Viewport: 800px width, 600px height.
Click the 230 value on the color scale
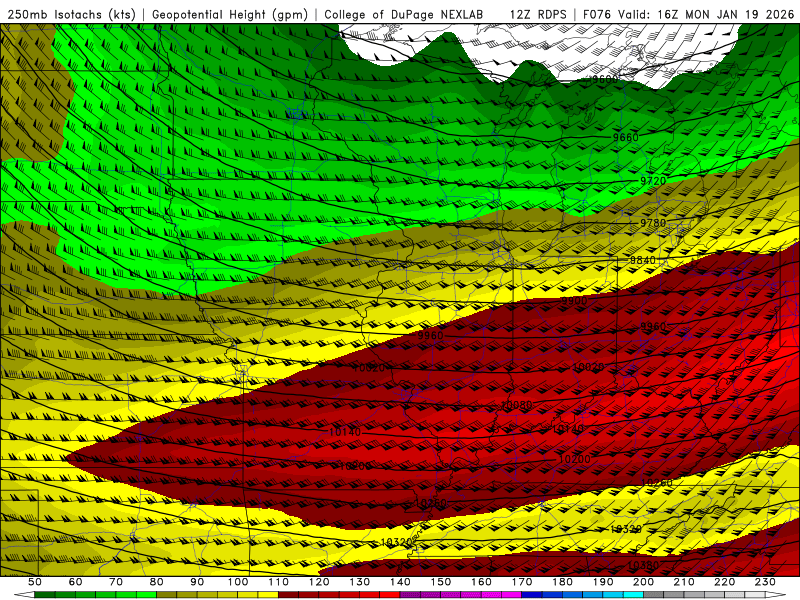point(765,582)
